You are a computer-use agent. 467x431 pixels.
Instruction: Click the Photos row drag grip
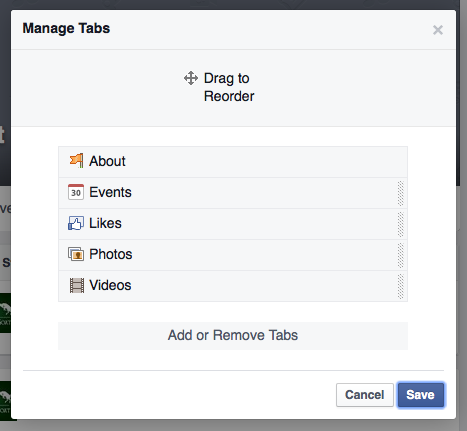point(401,255)
